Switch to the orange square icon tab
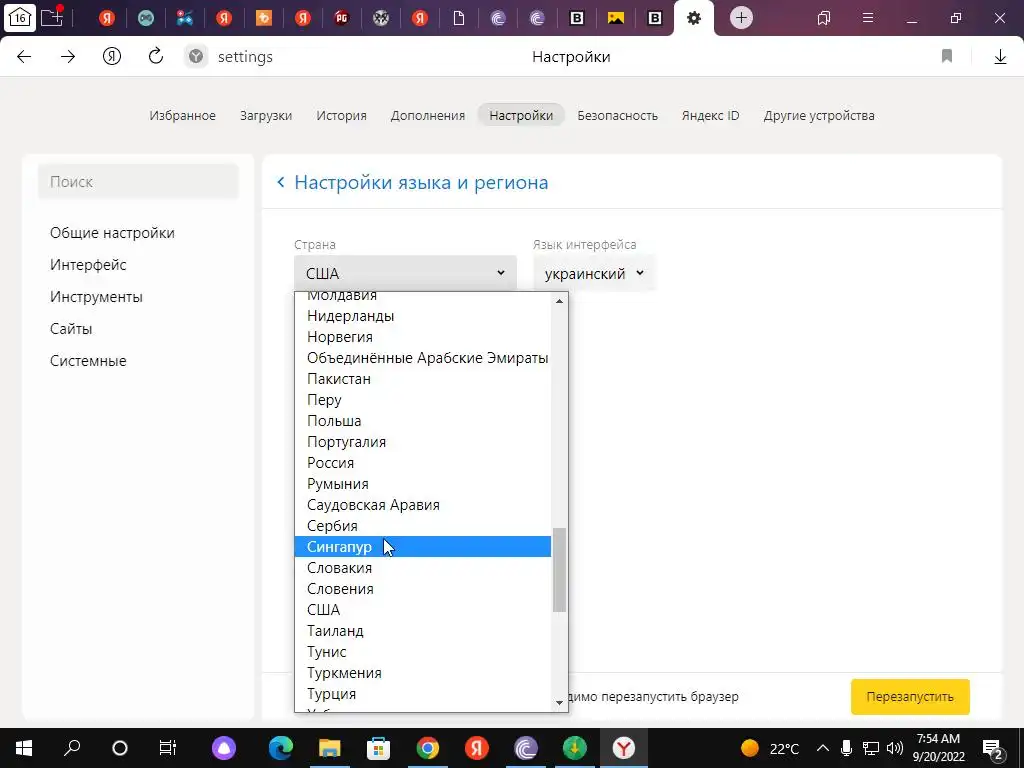The image size is (1024, 768). pos(263,18)
